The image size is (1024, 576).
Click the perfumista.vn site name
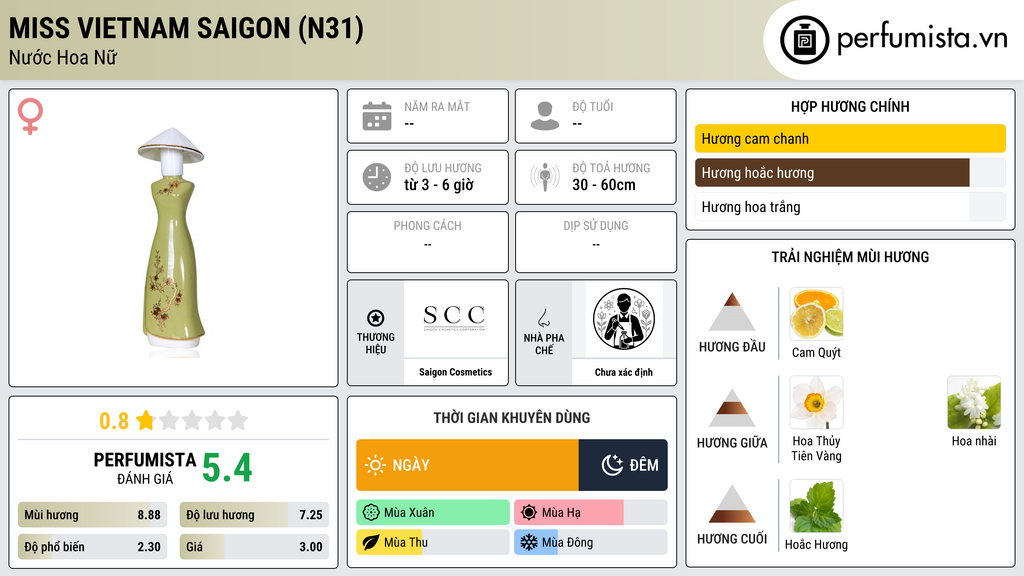[x=922, y=39]
